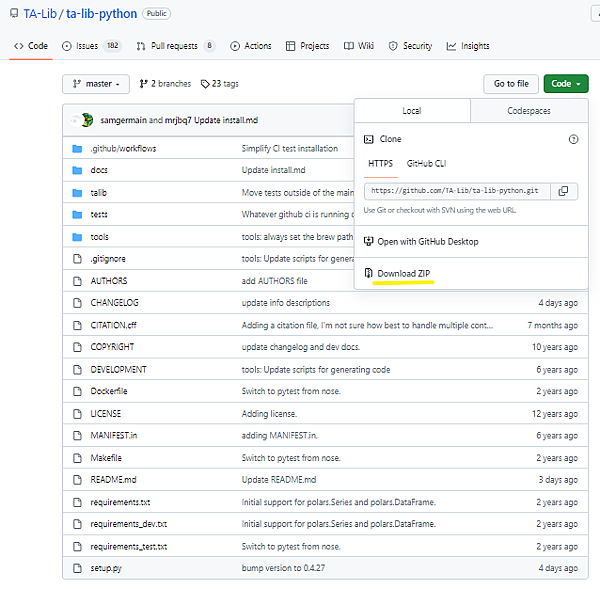The image size is (600, 589).
Task: Click the file icon next to Dockerfile
Action: click(77, 391)
